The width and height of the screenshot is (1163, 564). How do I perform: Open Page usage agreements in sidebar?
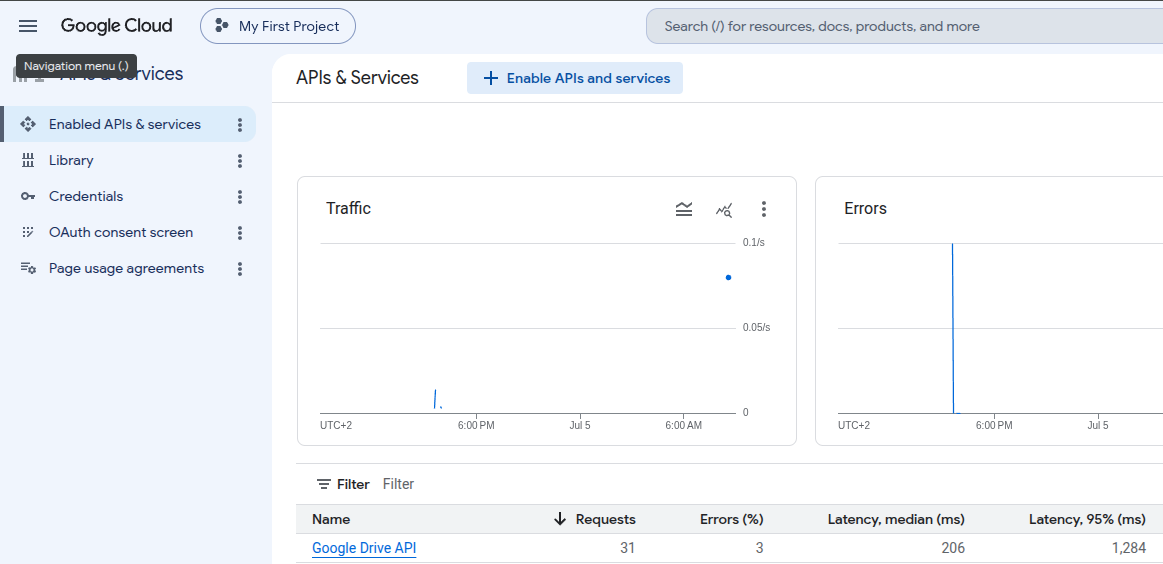pyautogui.click(x=126, y=269)
